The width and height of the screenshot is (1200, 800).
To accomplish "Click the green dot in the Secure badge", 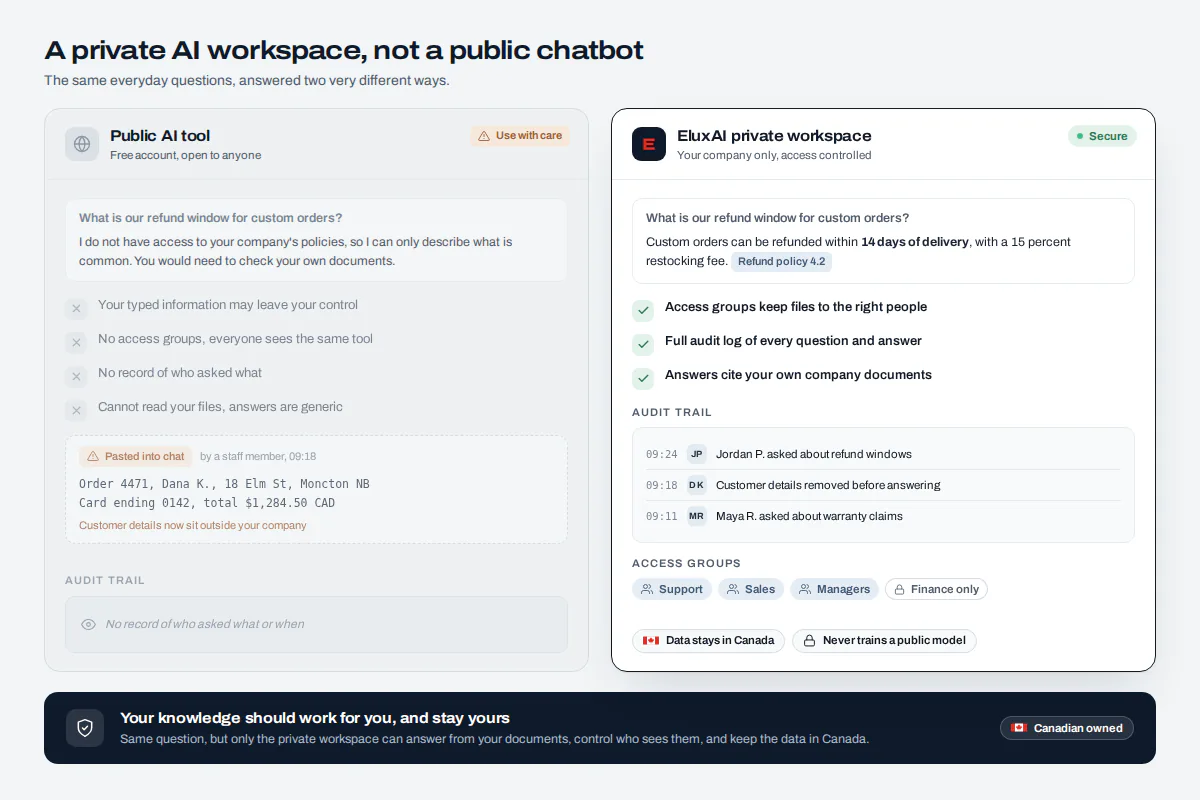I will 1080,136.
